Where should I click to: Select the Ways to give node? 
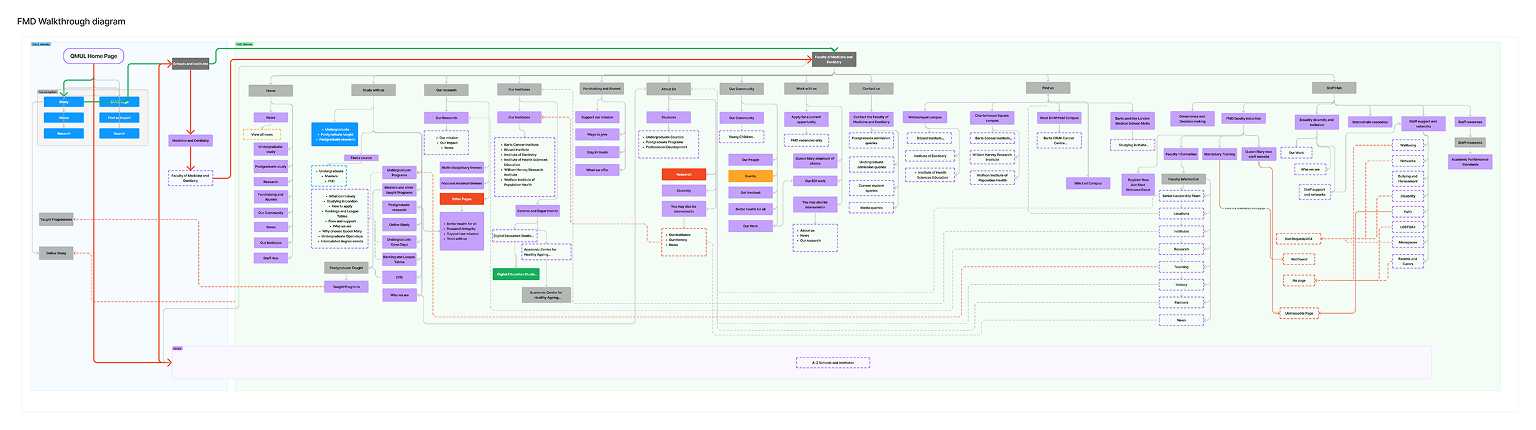(599, 134)
